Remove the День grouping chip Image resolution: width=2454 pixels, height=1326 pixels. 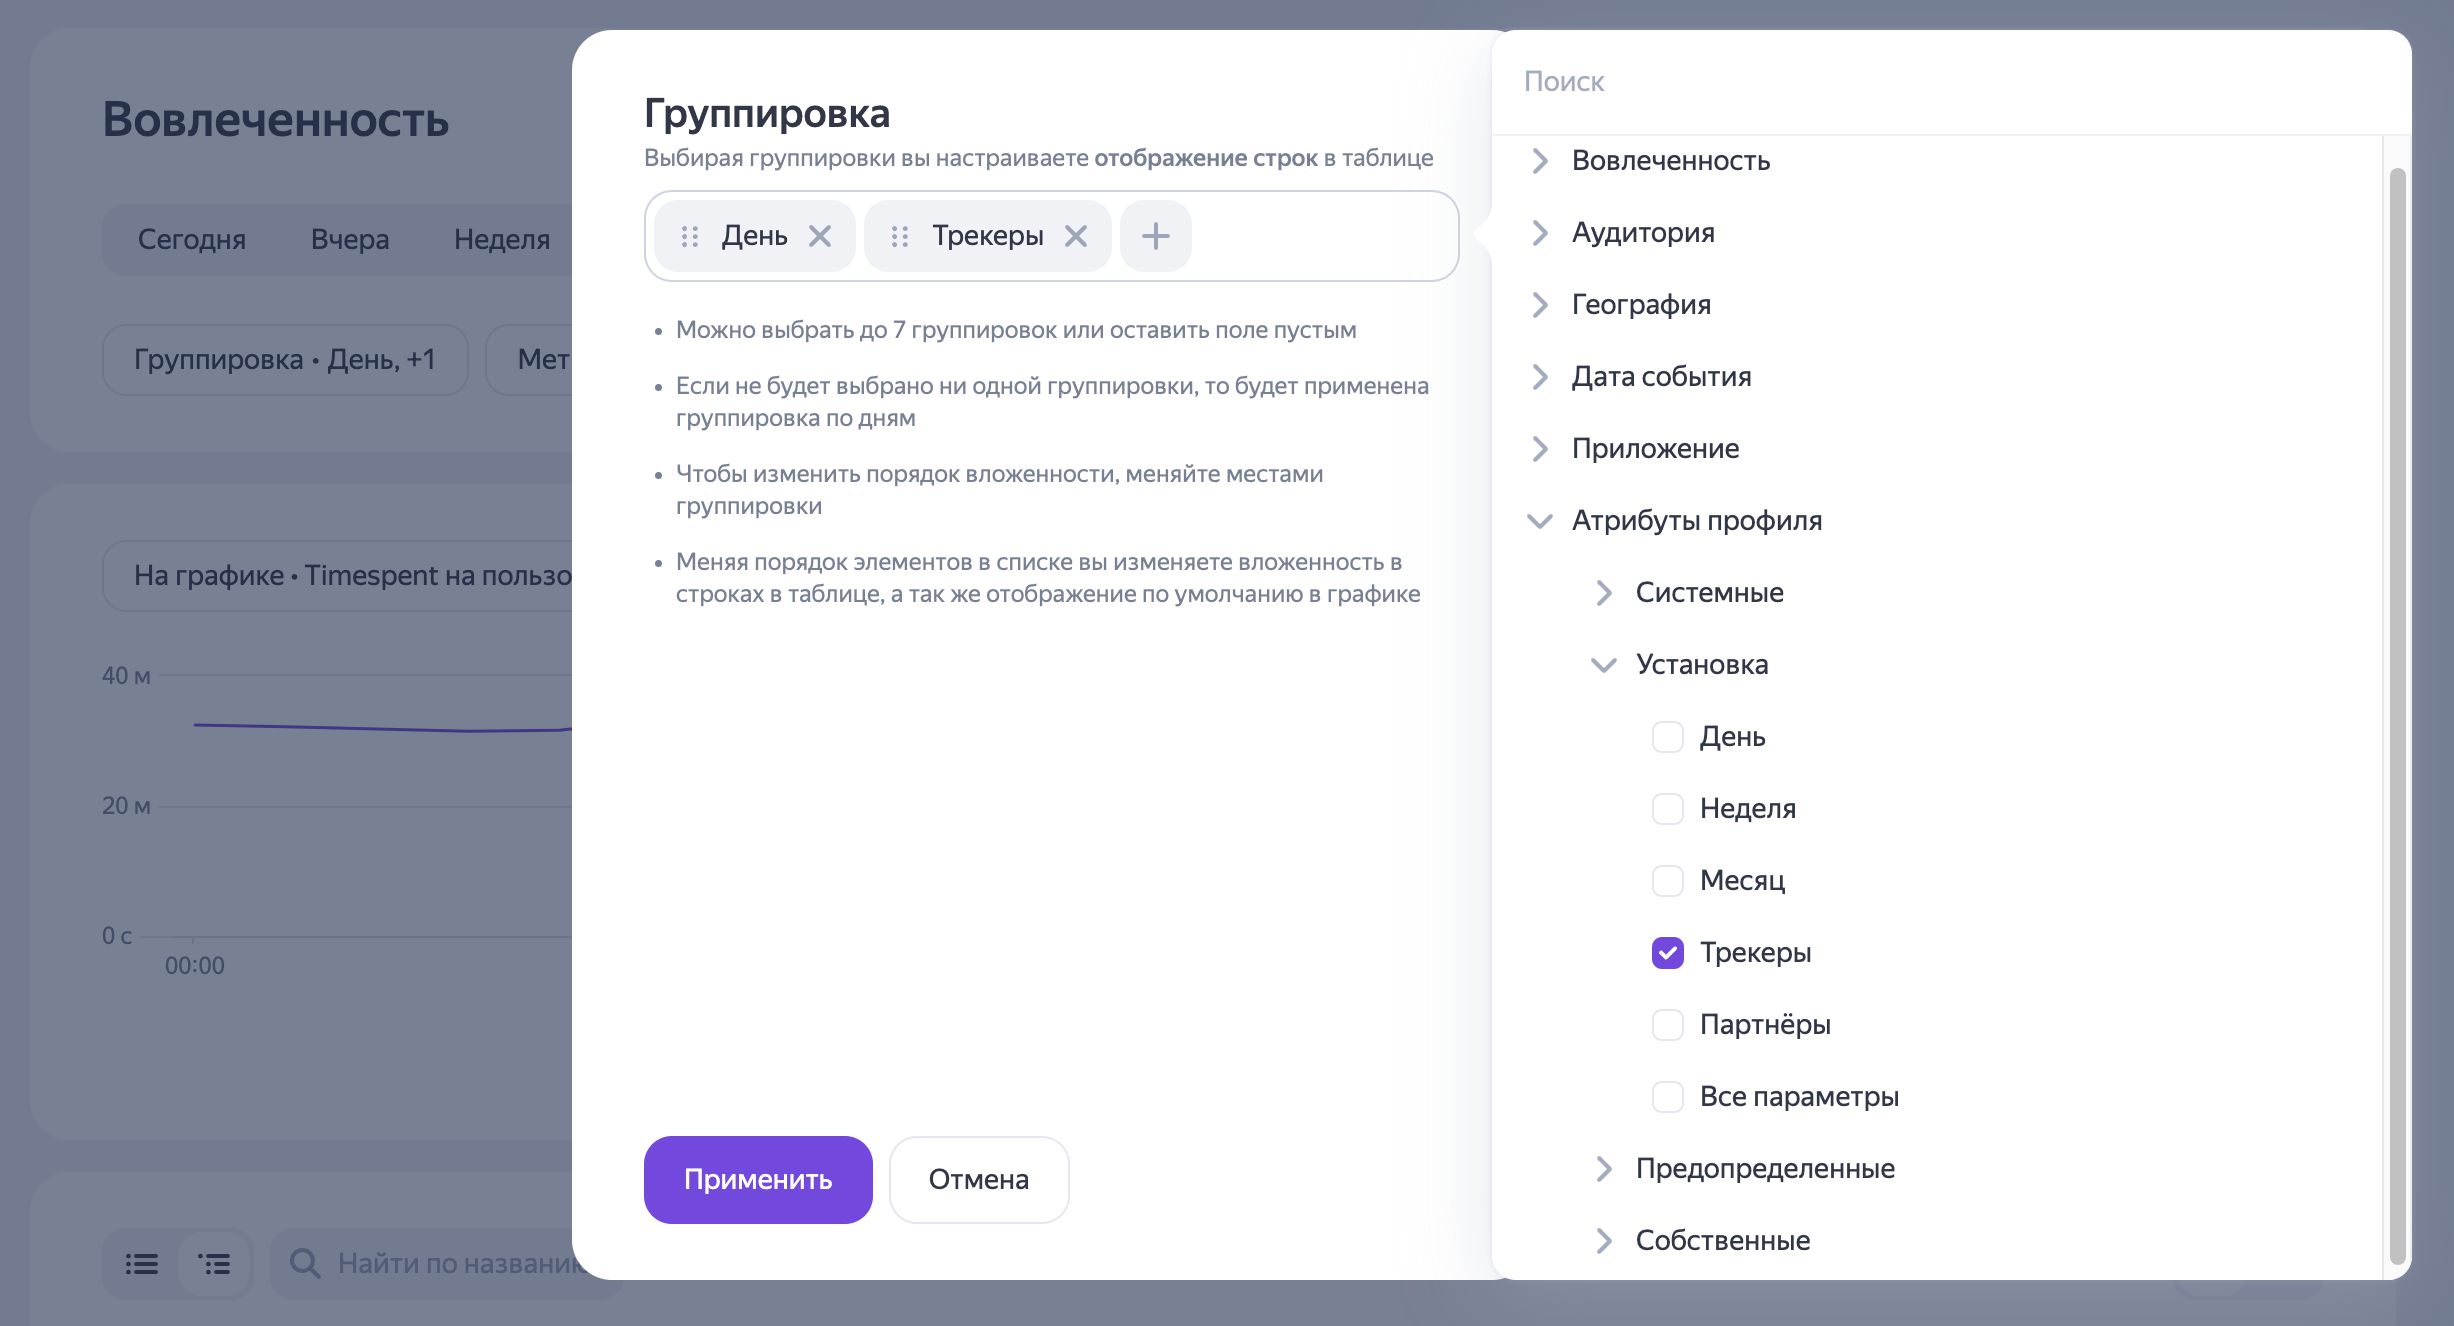click(820, 236)
